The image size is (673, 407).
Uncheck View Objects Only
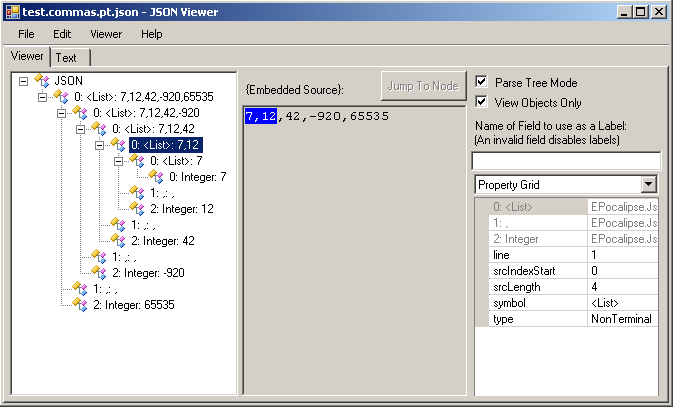482,101
